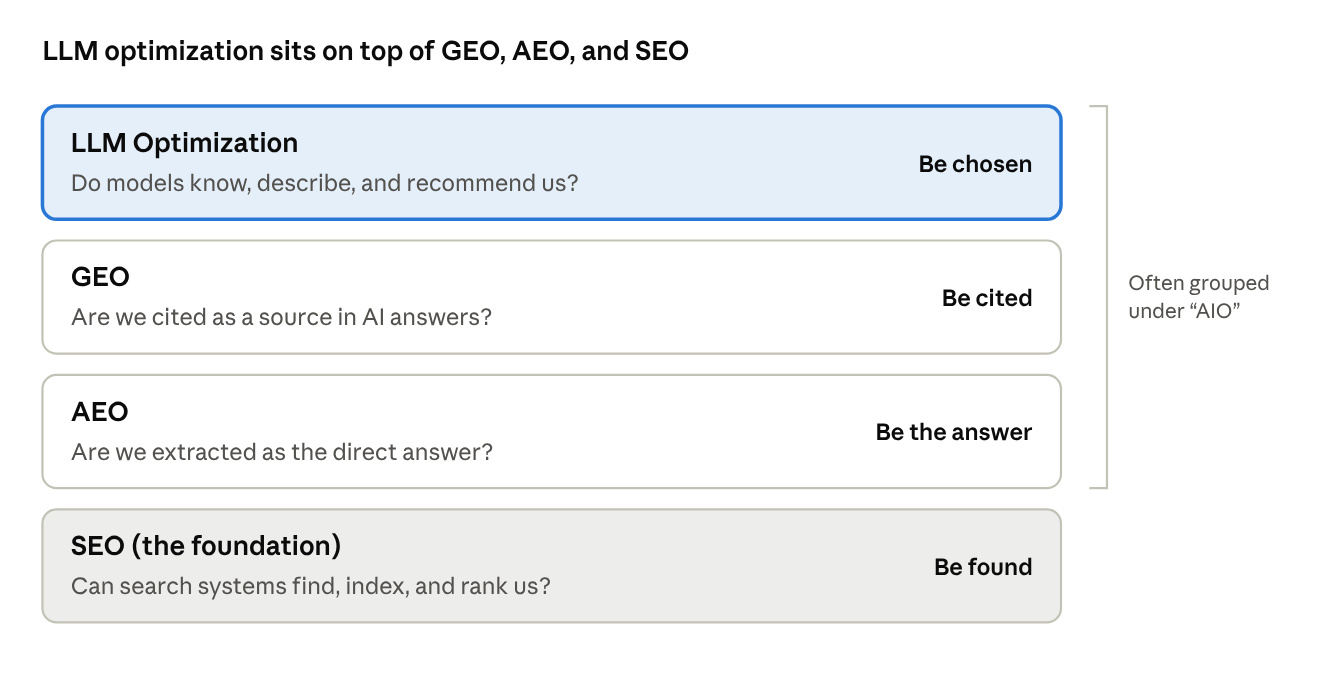Click the 'Be chosen' label
The width and height of the screenshot is (1344, 678).
tap(975, 164)
